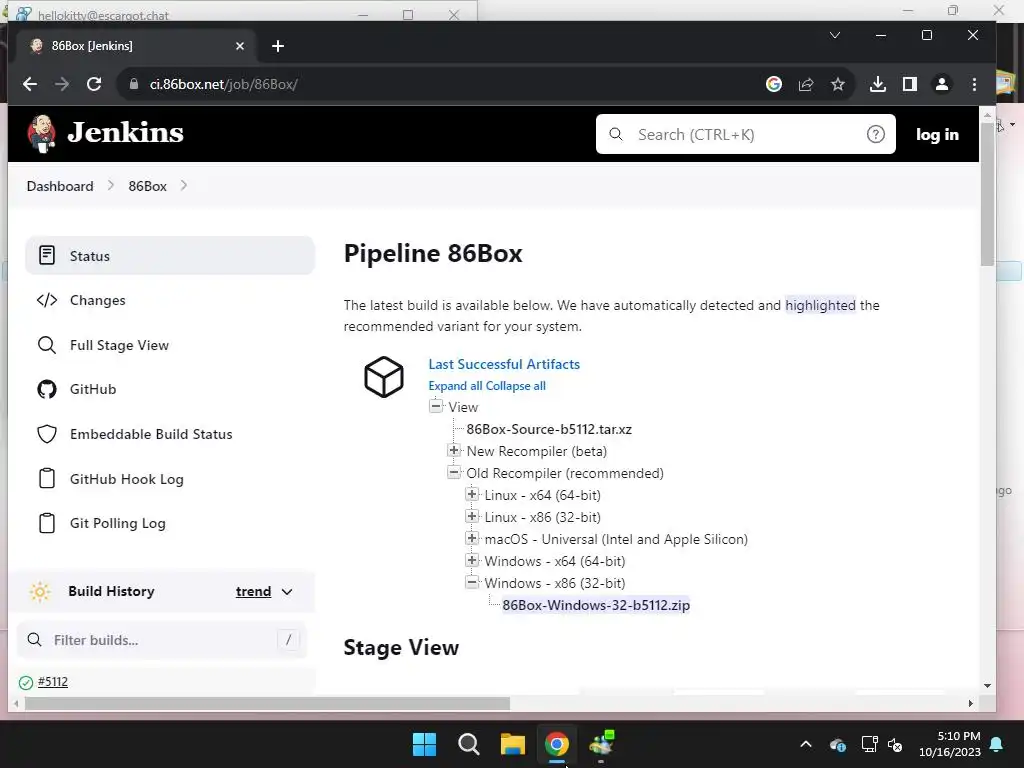Screen dimensions: 1024x768
Task: Focus the Filter builds field
Action: click(161, 640)
